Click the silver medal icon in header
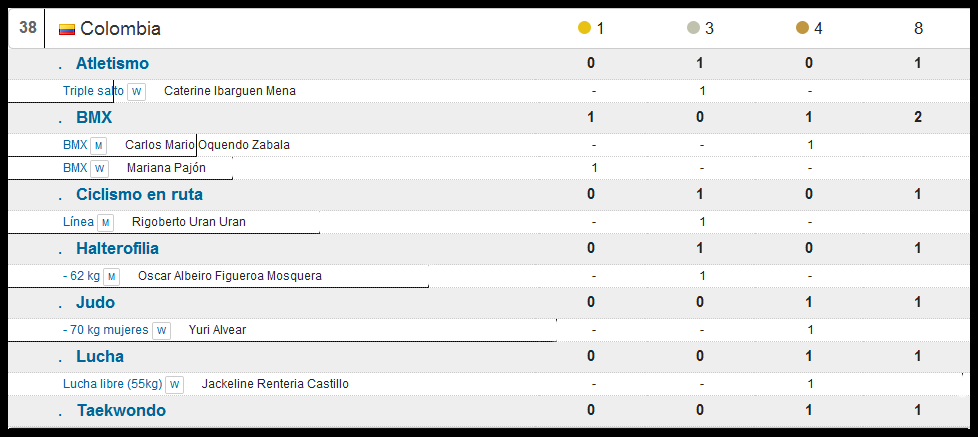The image size is (978, 437). (x=693, y=28)
